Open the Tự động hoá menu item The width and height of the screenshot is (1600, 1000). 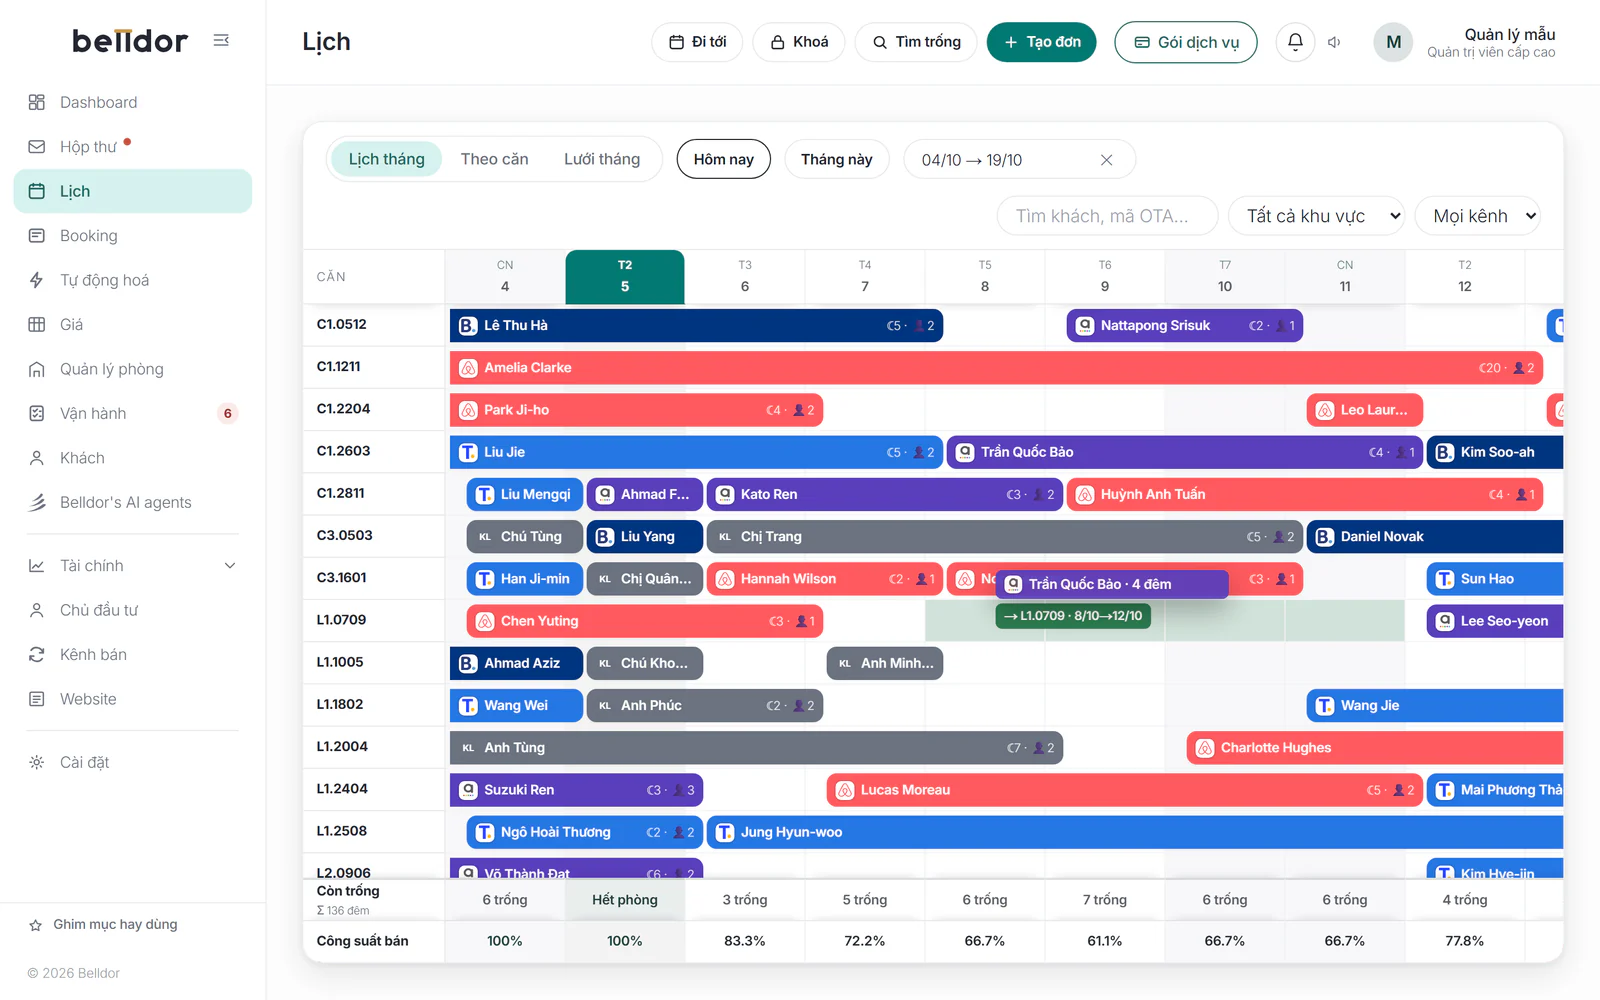tap(133, 280)
